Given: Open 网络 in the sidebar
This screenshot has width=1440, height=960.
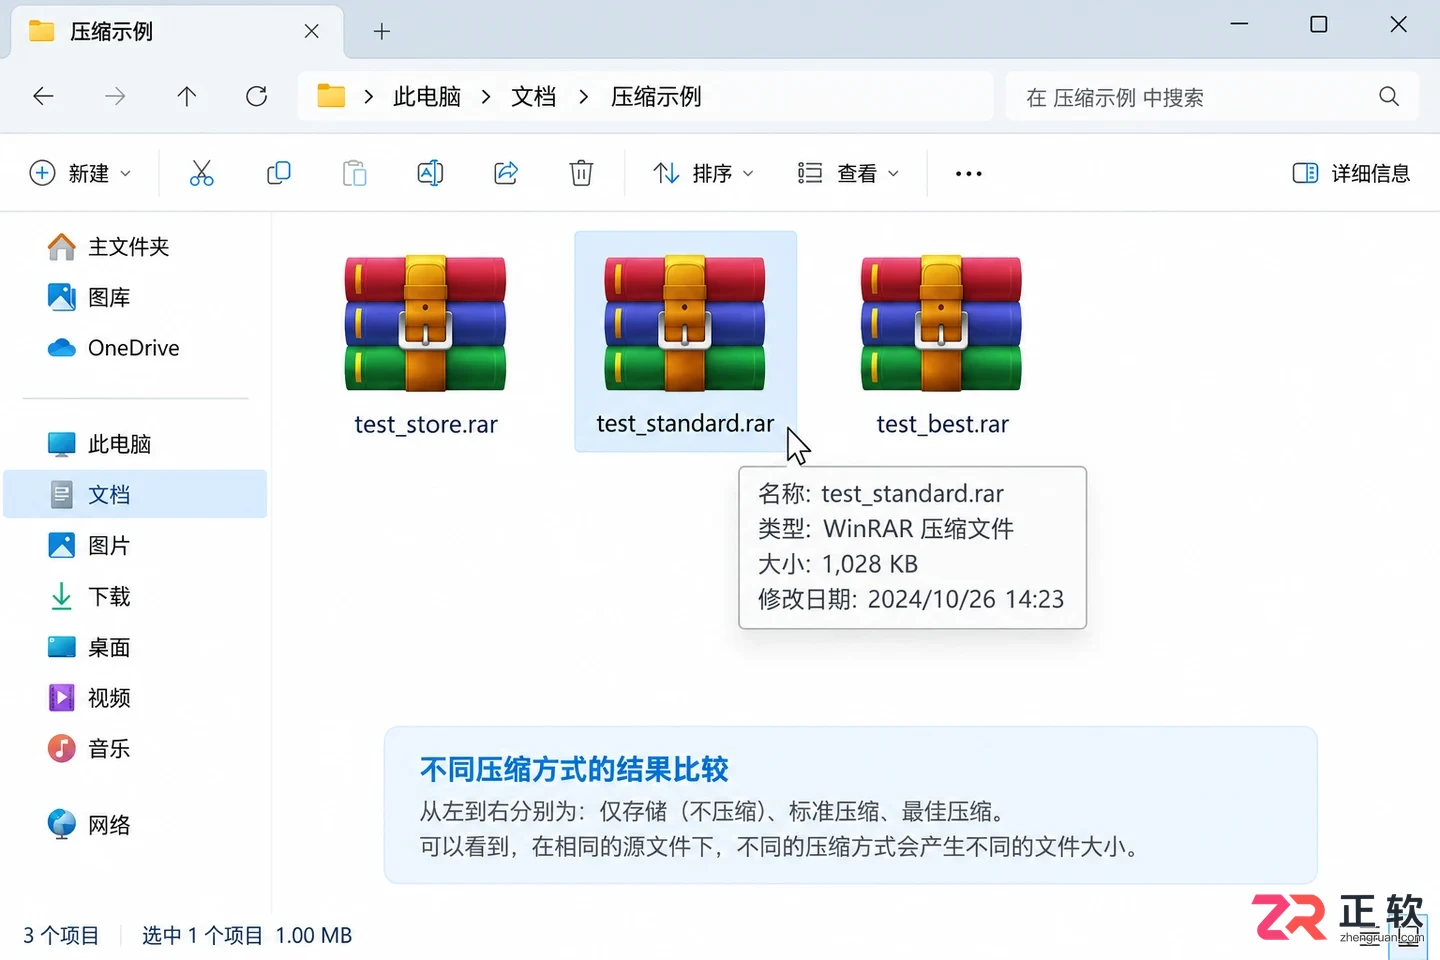Looking at the screenshot, I should click(x=136, y=825).
